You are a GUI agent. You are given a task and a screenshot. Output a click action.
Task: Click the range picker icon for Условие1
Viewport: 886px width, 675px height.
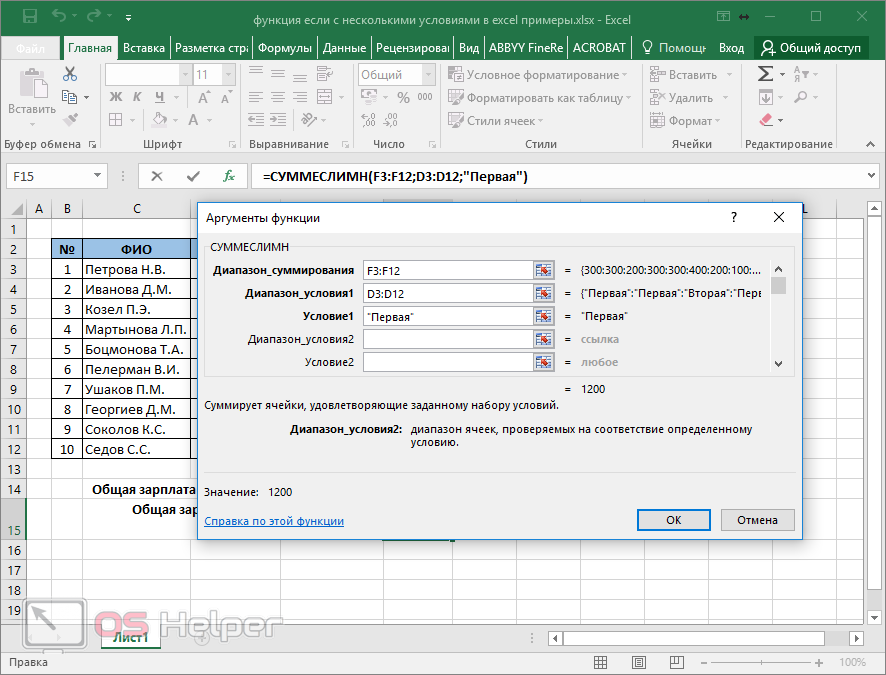click(544, 316)
